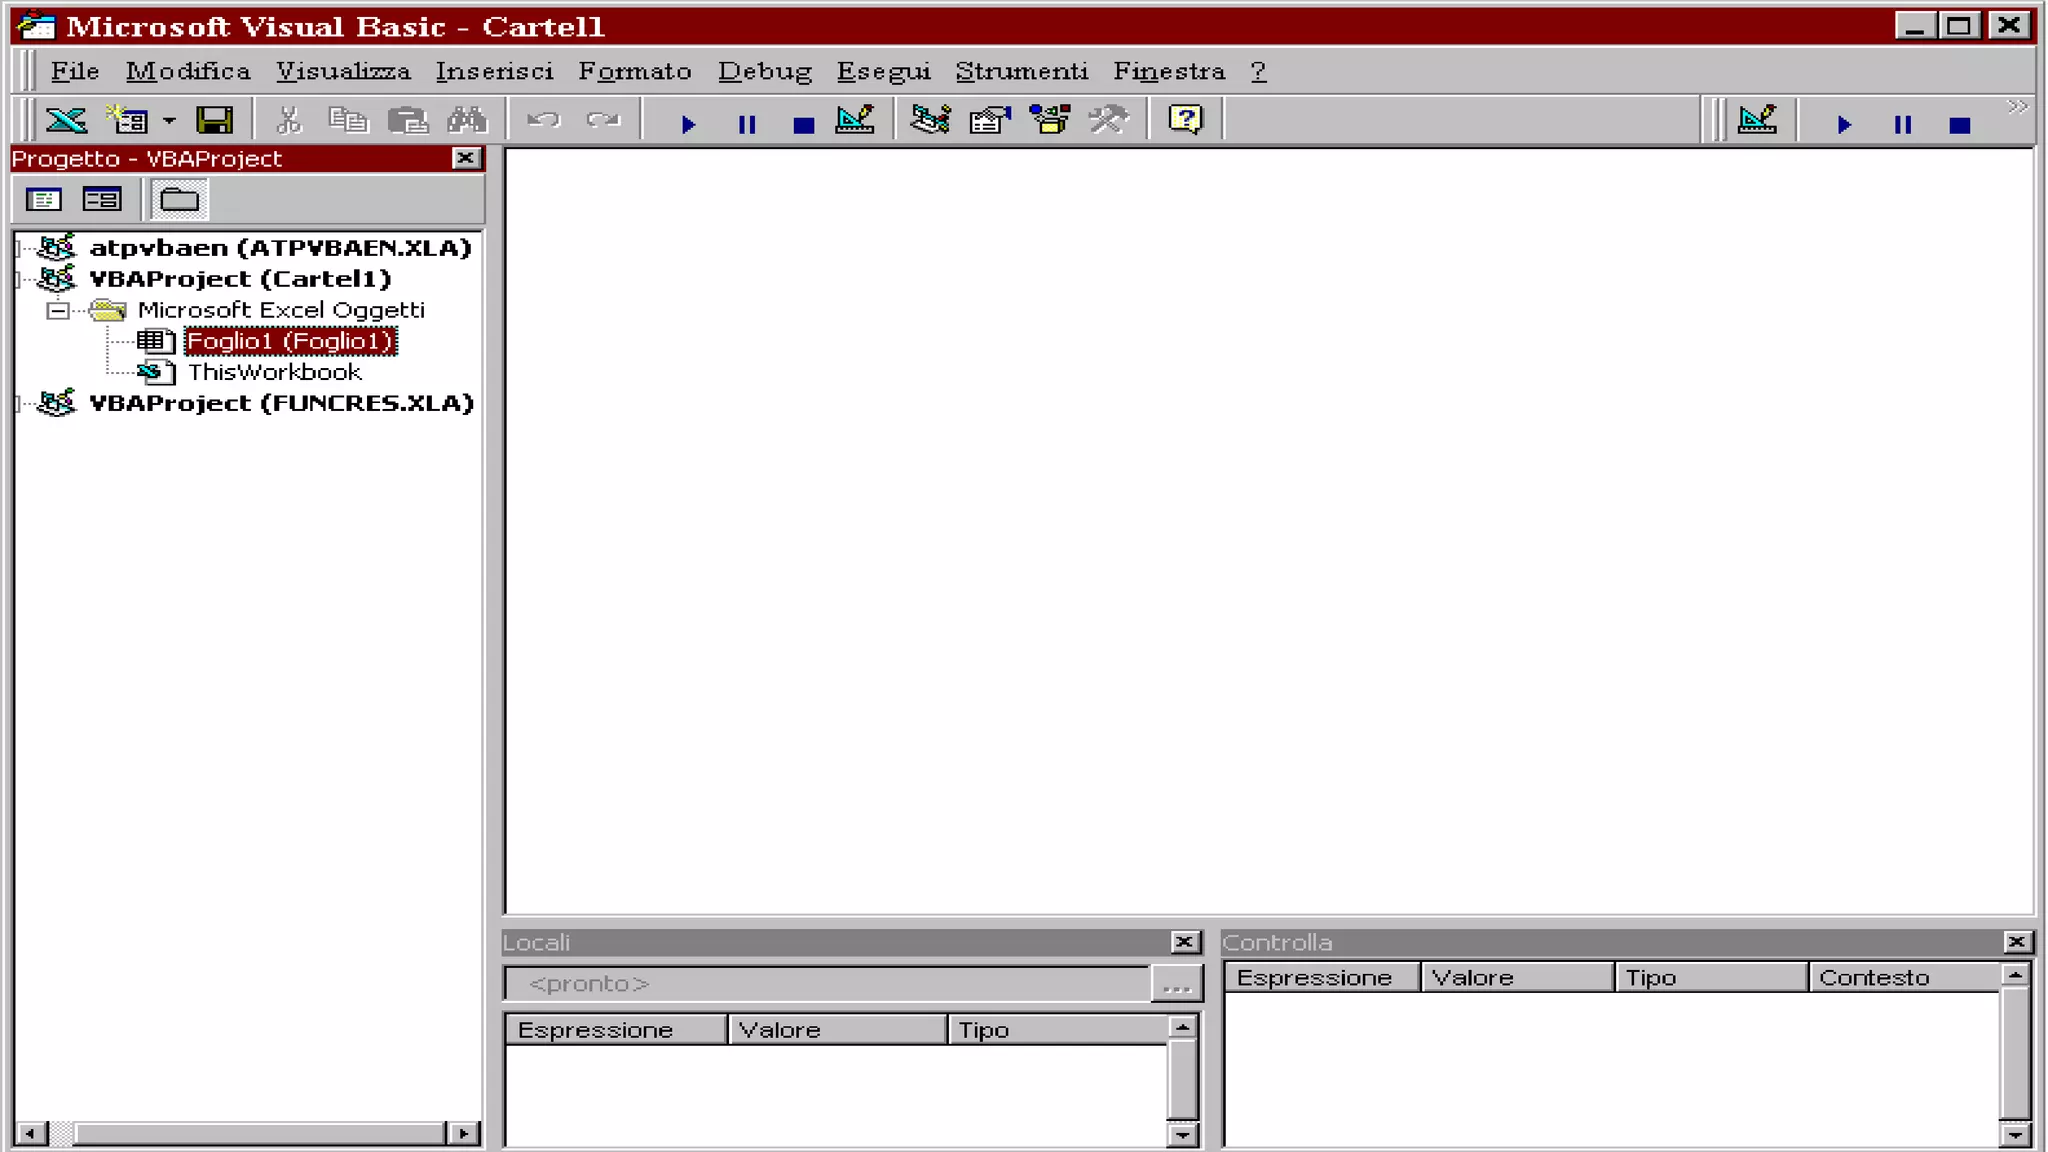Collapse the Microsoft Excel Oggetti folder
Screen dimensions: 2048x1152
point(58,311)
